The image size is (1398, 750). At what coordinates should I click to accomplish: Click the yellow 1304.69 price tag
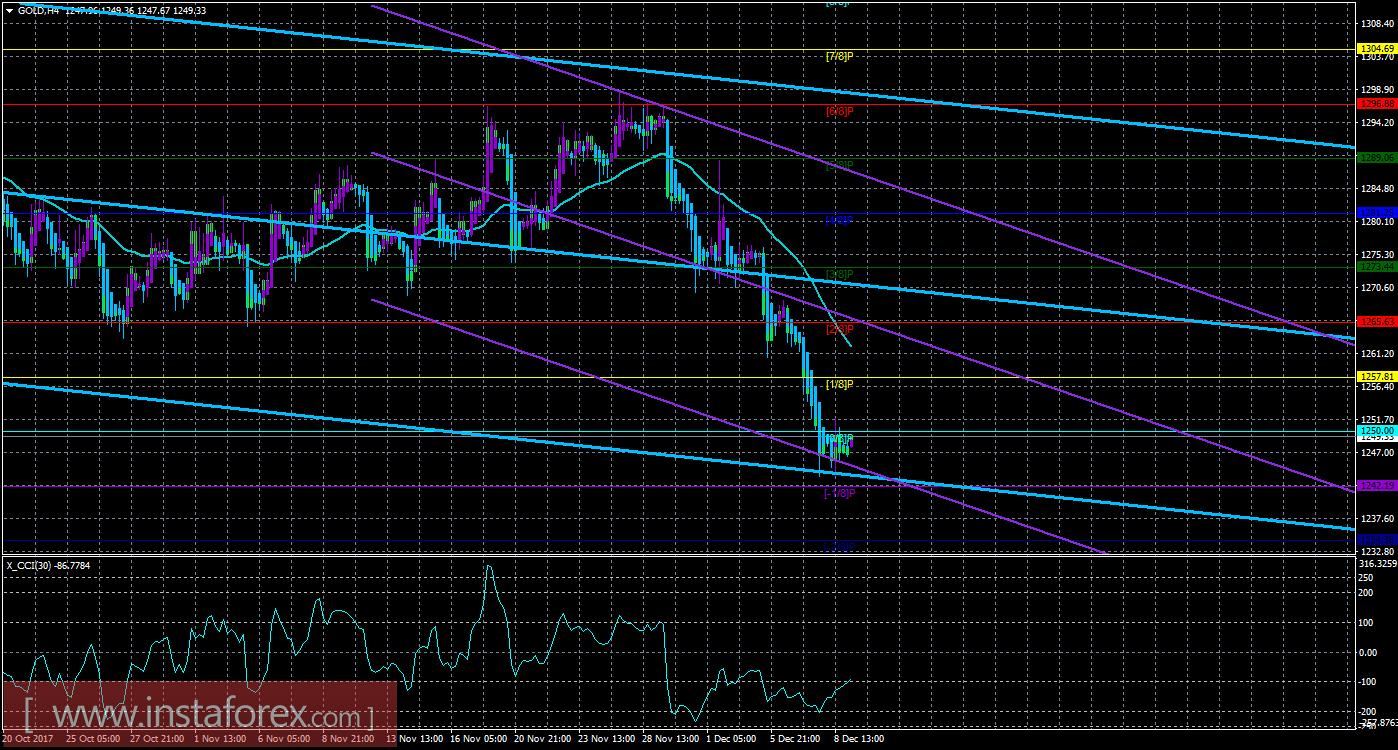pos(1377,48)
